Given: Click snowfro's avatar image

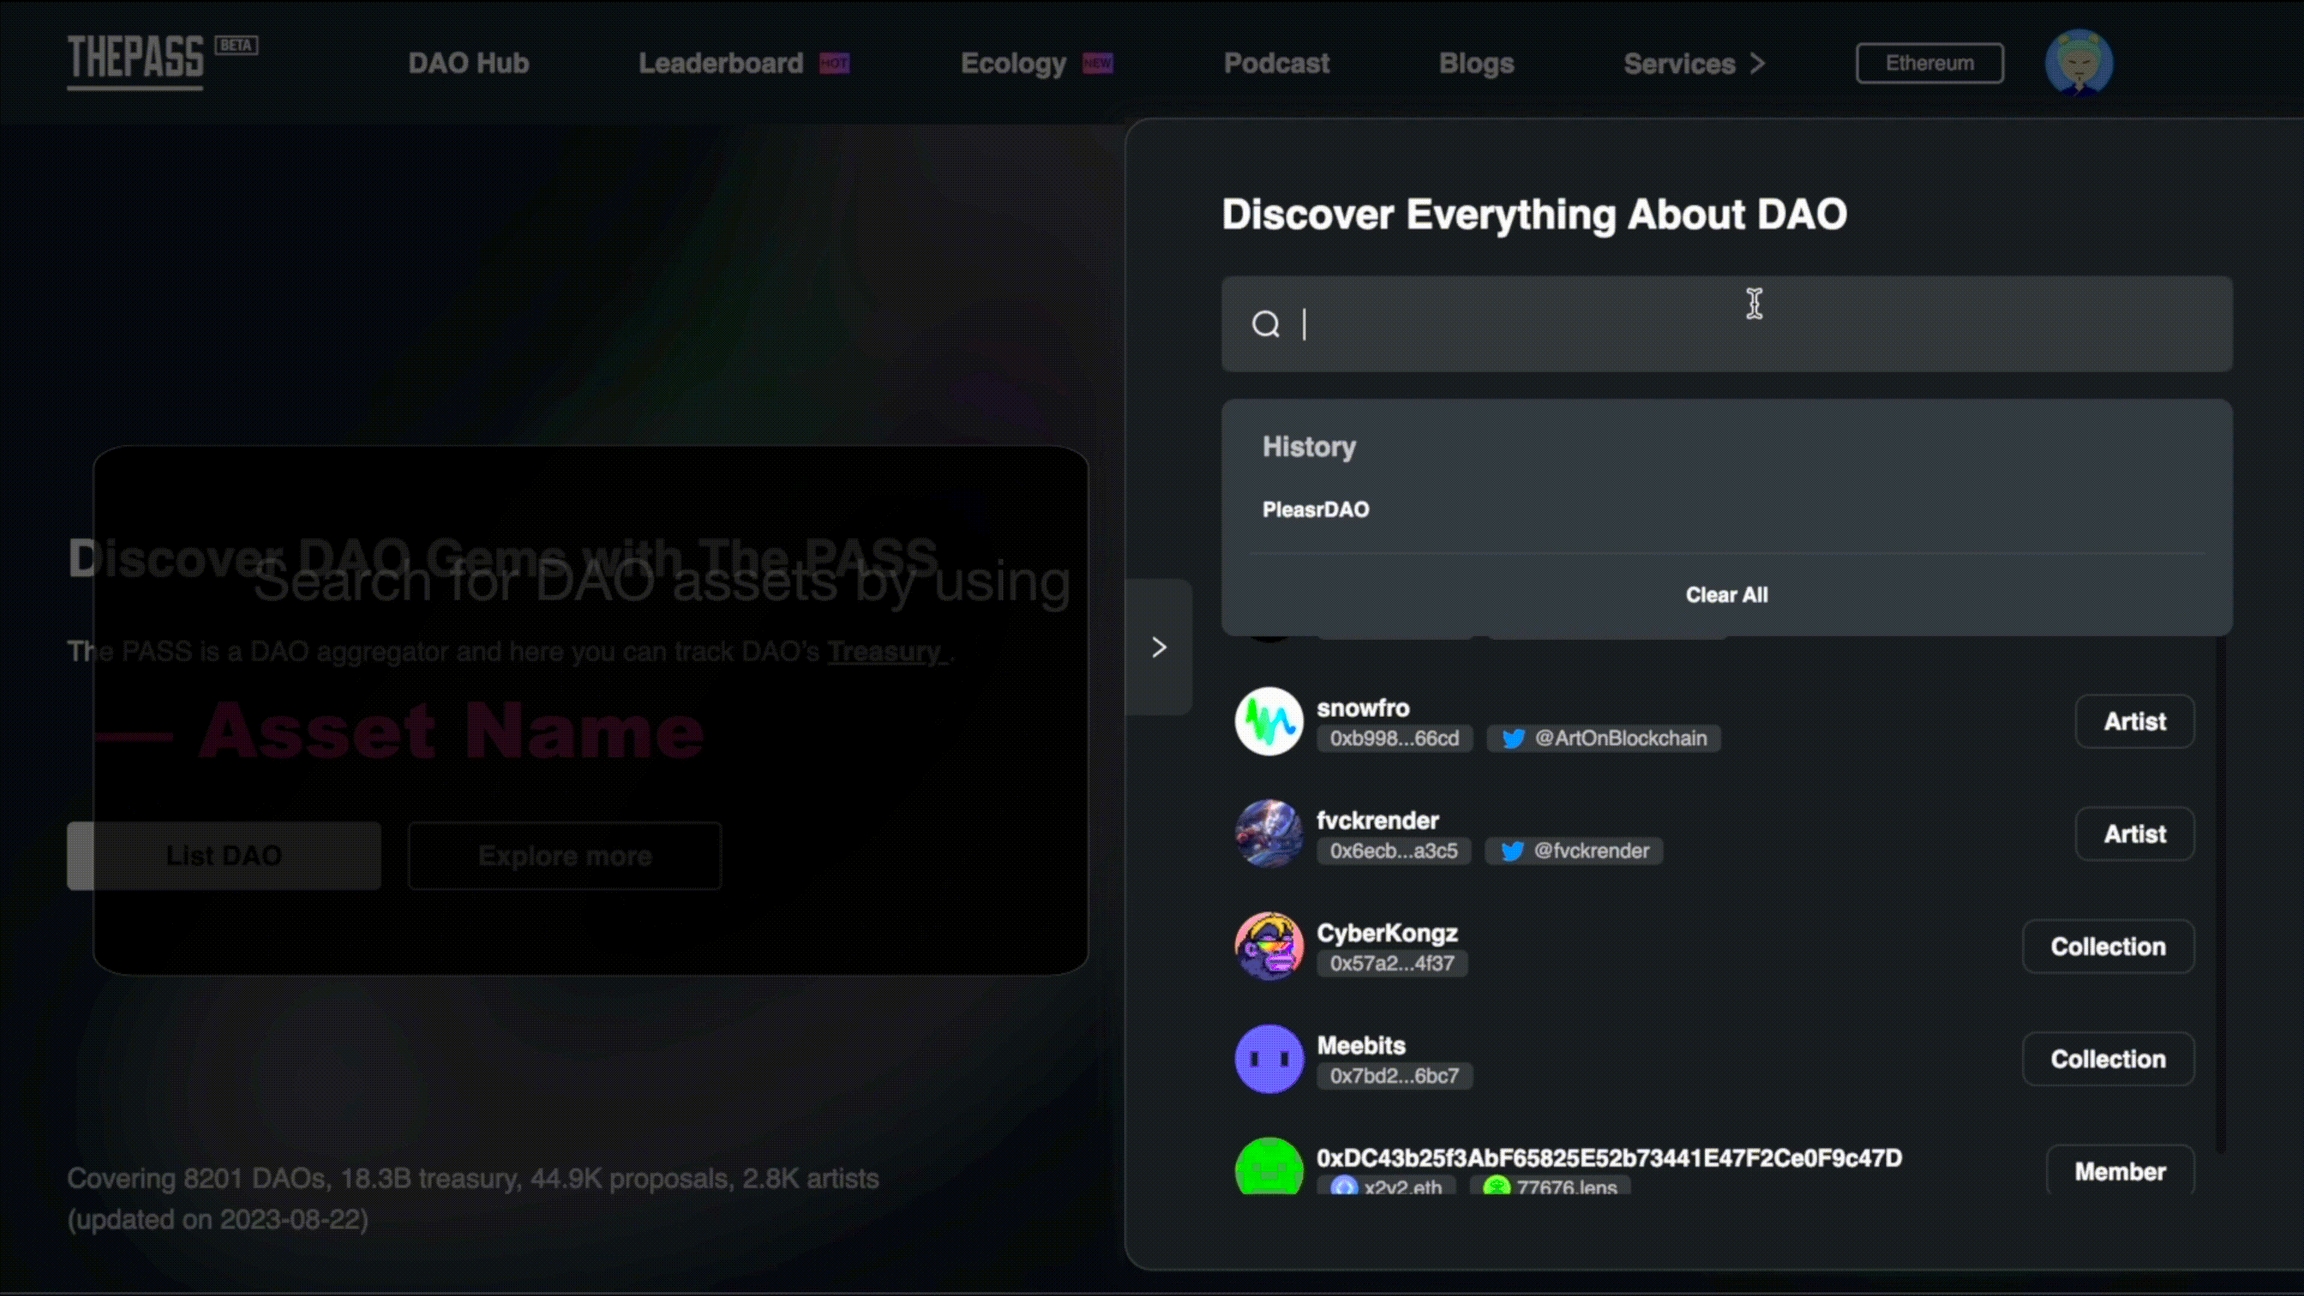Looking at the screenshot, I should point(1268,721).
